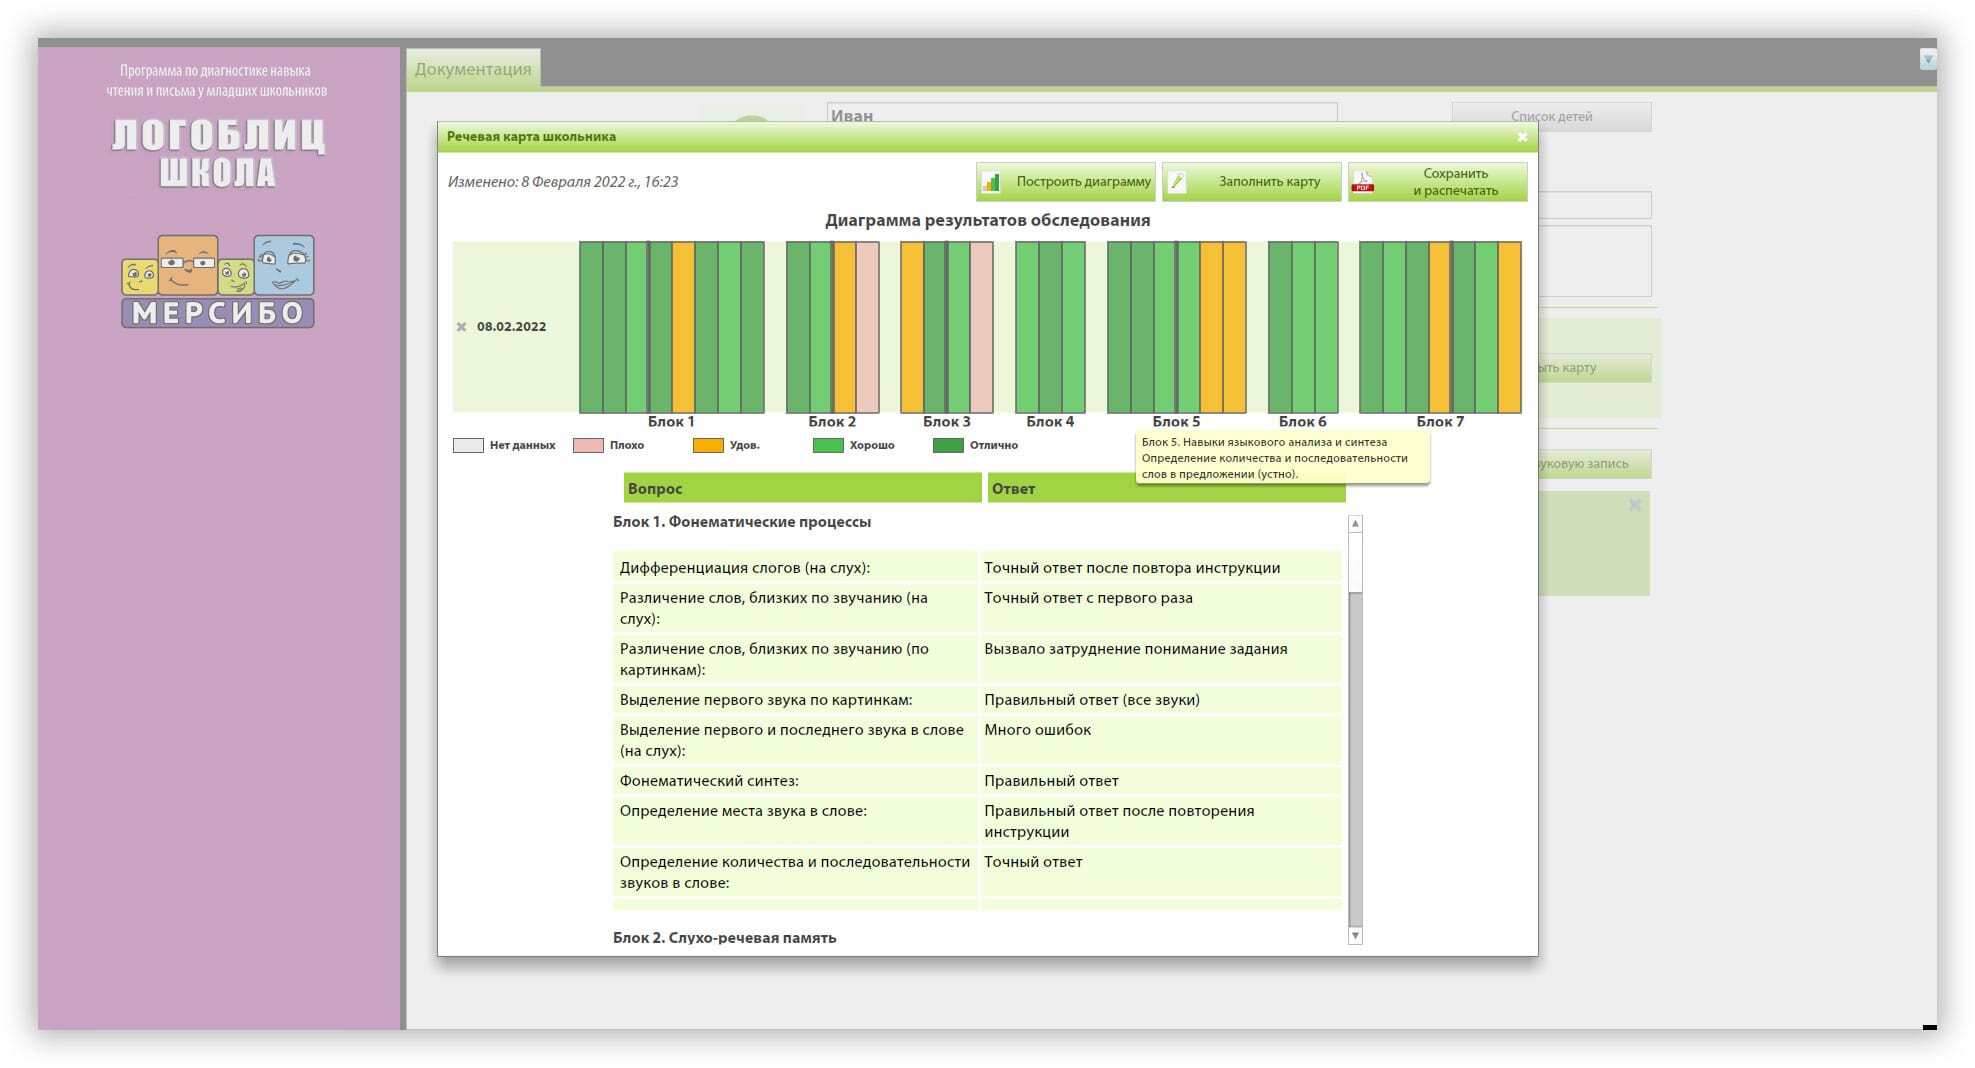Image resolution: width=1975 pixels, height=1068 pixels.
Task: Switch to the Документация tab
Action: click(x=473, y=69)
